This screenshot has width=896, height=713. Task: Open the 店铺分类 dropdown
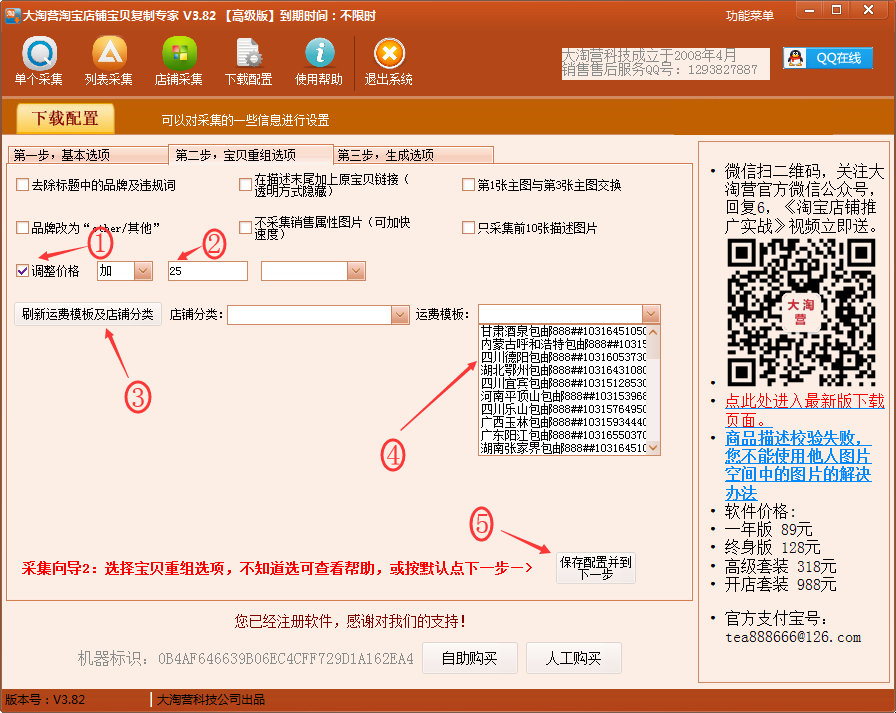[400, 314]
